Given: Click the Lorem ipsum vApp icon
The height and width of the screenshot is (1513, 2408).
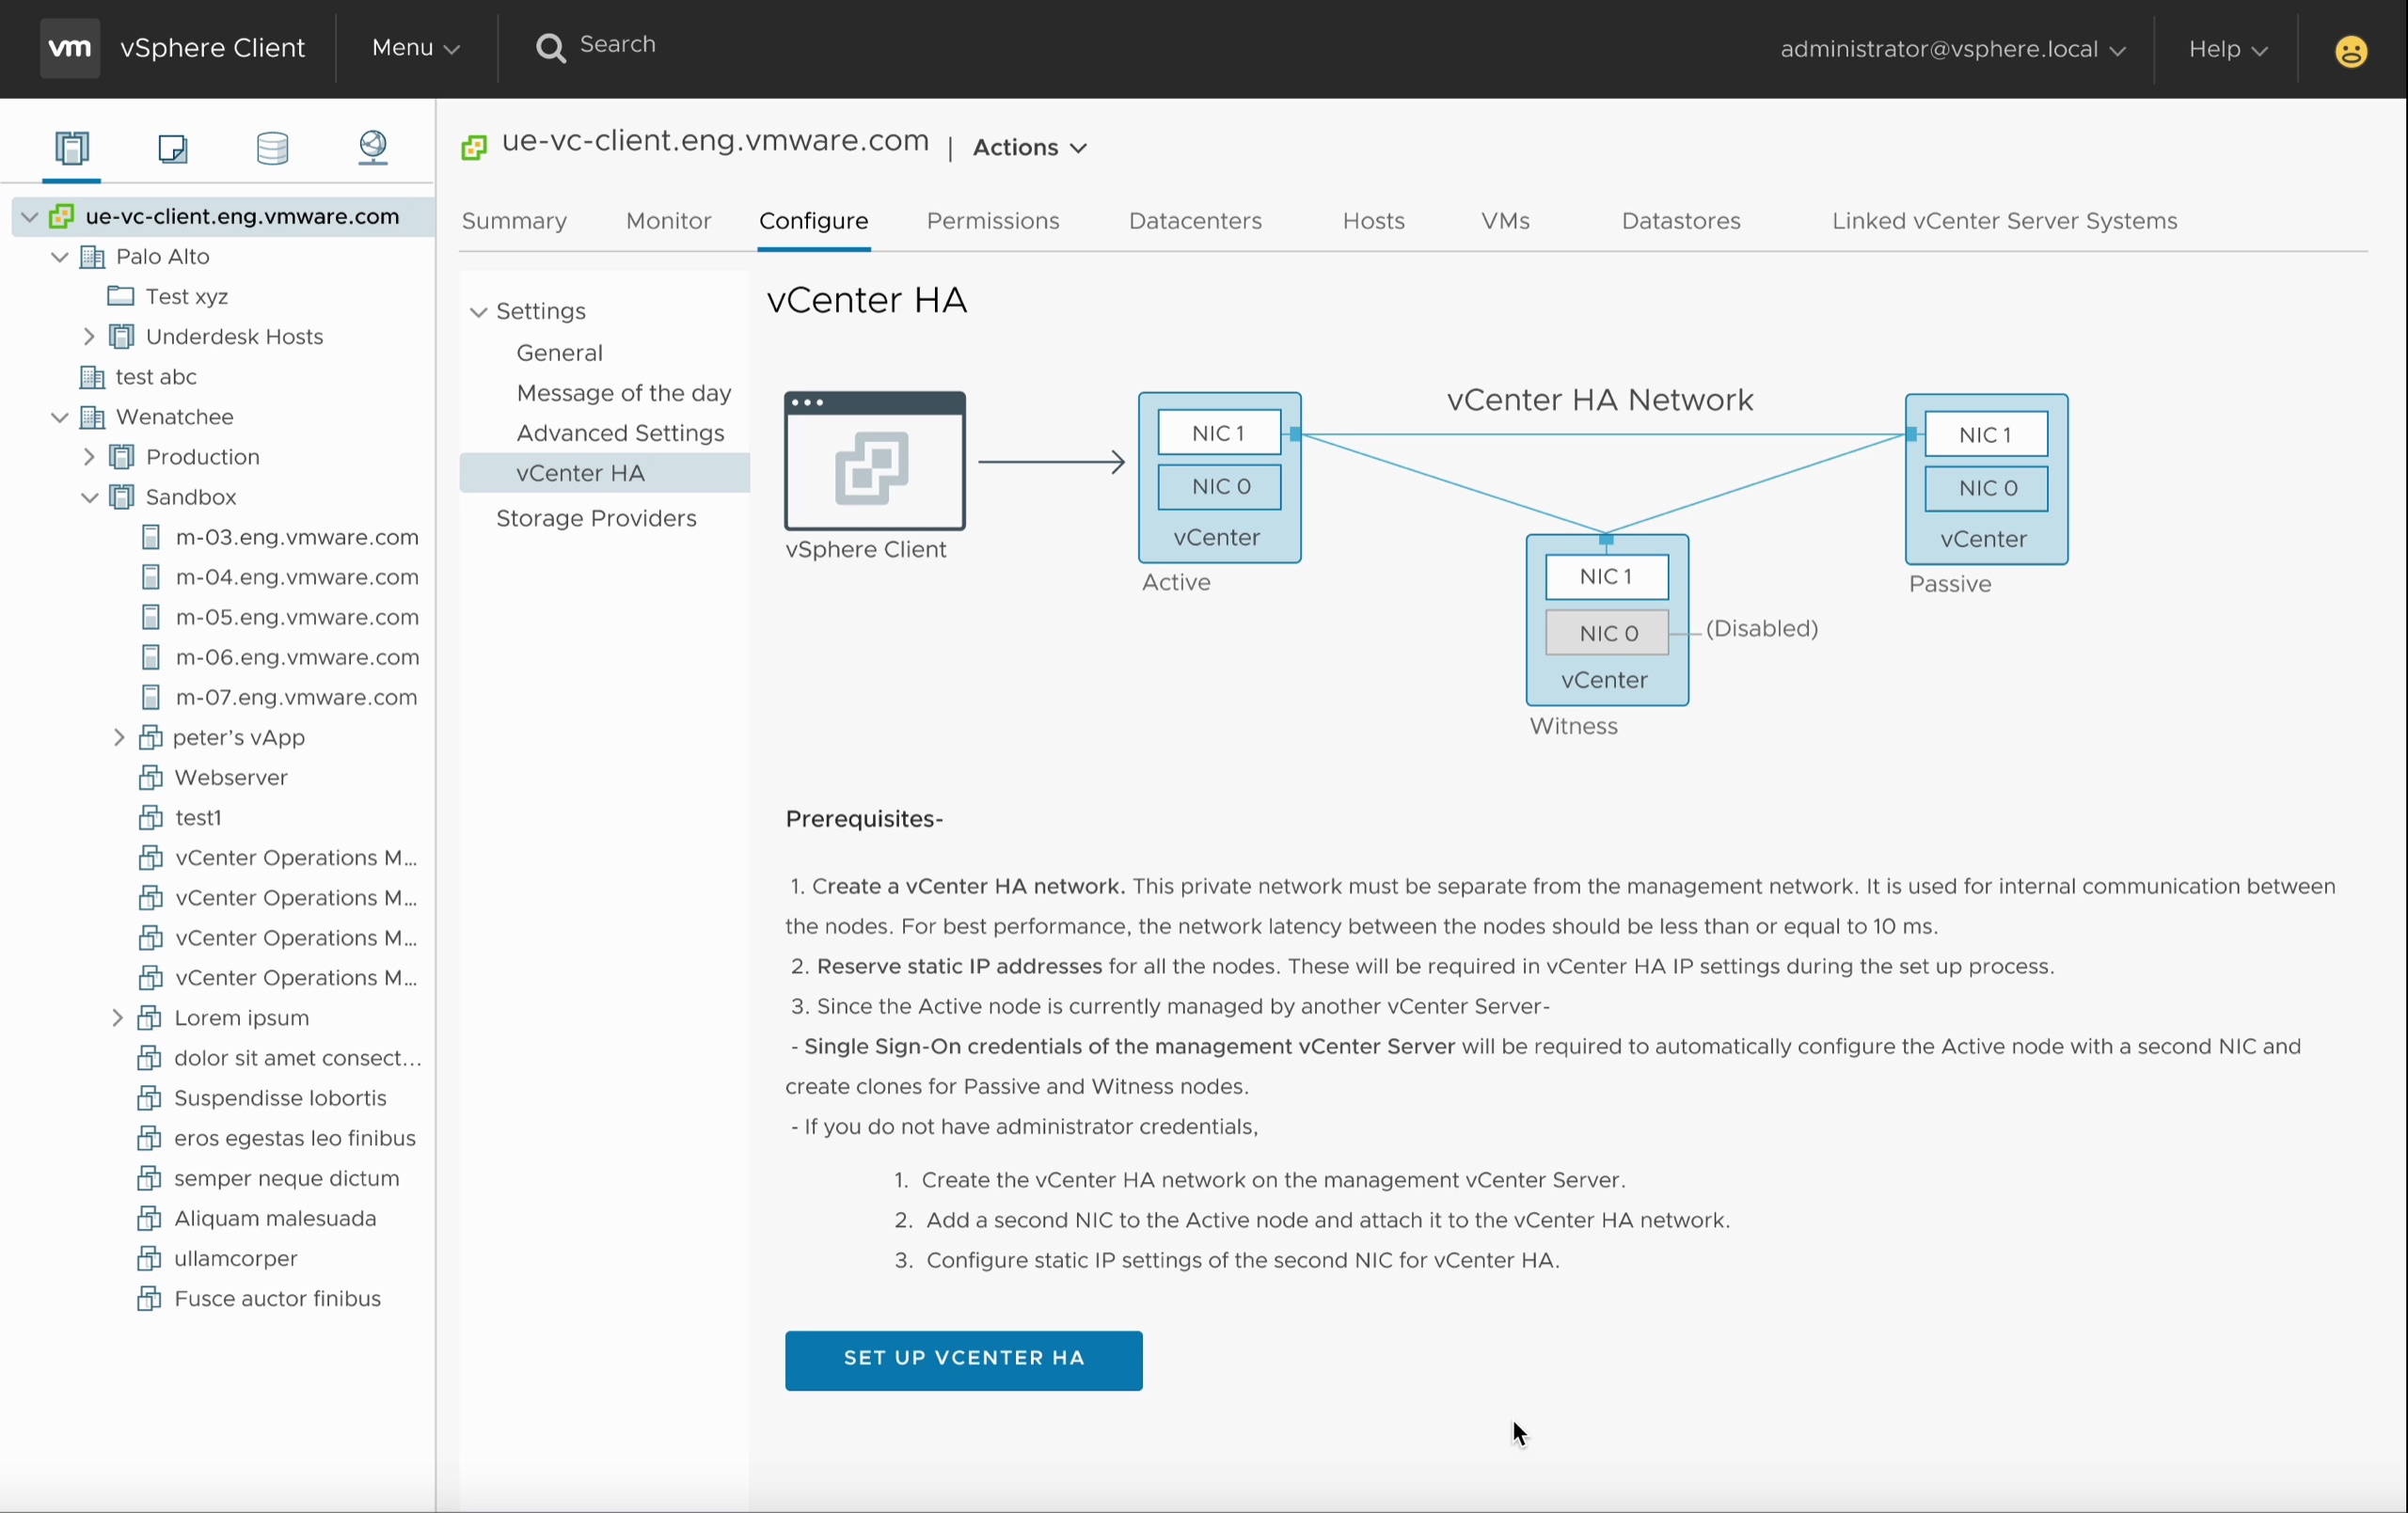Looking at the screenshot, I should pyautogui.click(x=149, y=1018).
